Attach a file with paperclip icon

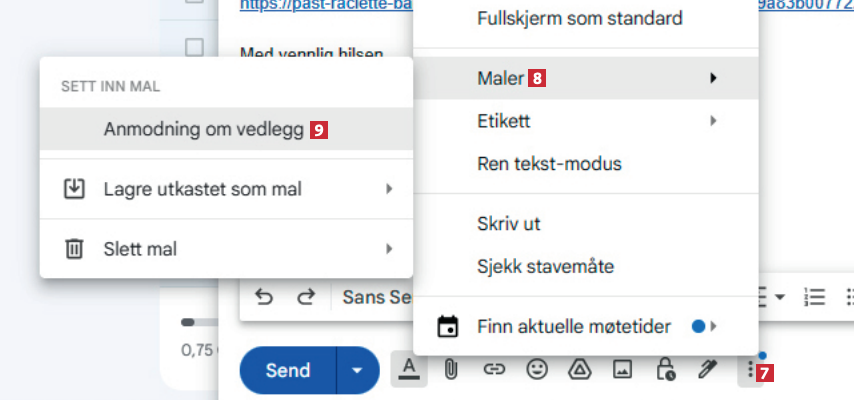(x=451, y=370)
